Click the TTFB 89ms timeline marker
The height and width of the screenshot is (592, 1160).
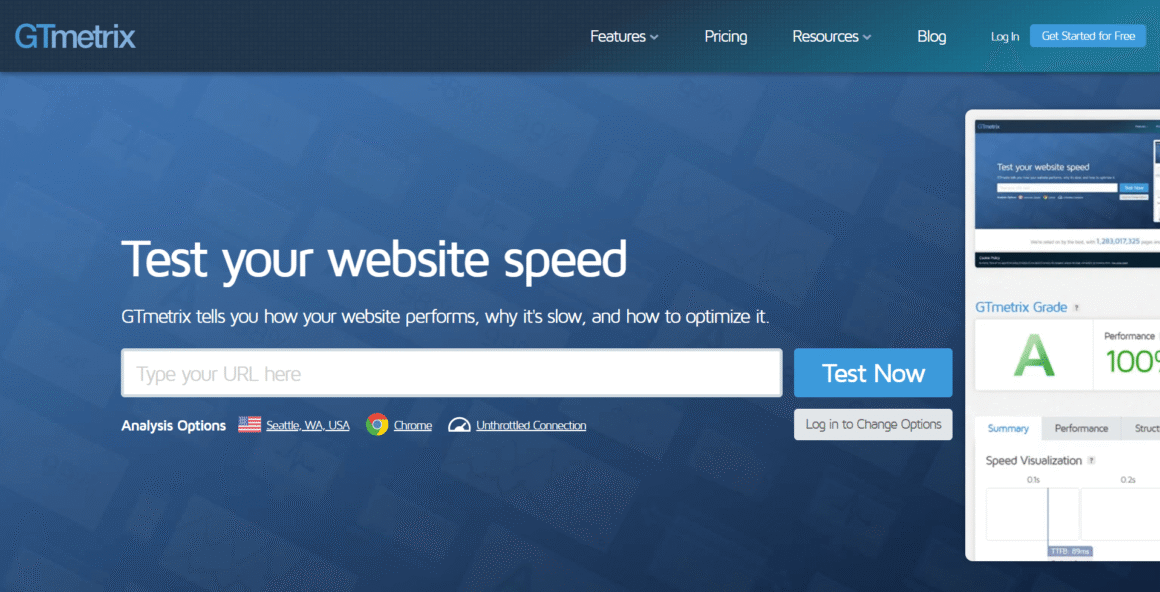pyautogui.click(x=1072, y=550)
